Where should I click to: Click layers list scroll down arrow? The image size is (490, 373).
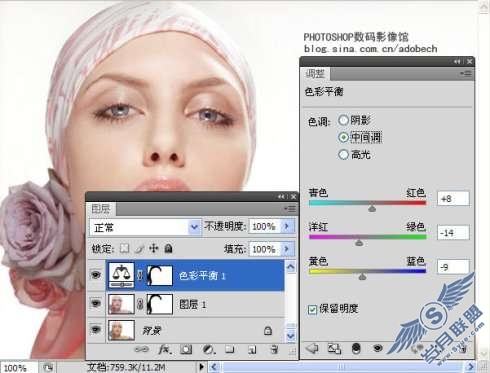click(291, 335)
